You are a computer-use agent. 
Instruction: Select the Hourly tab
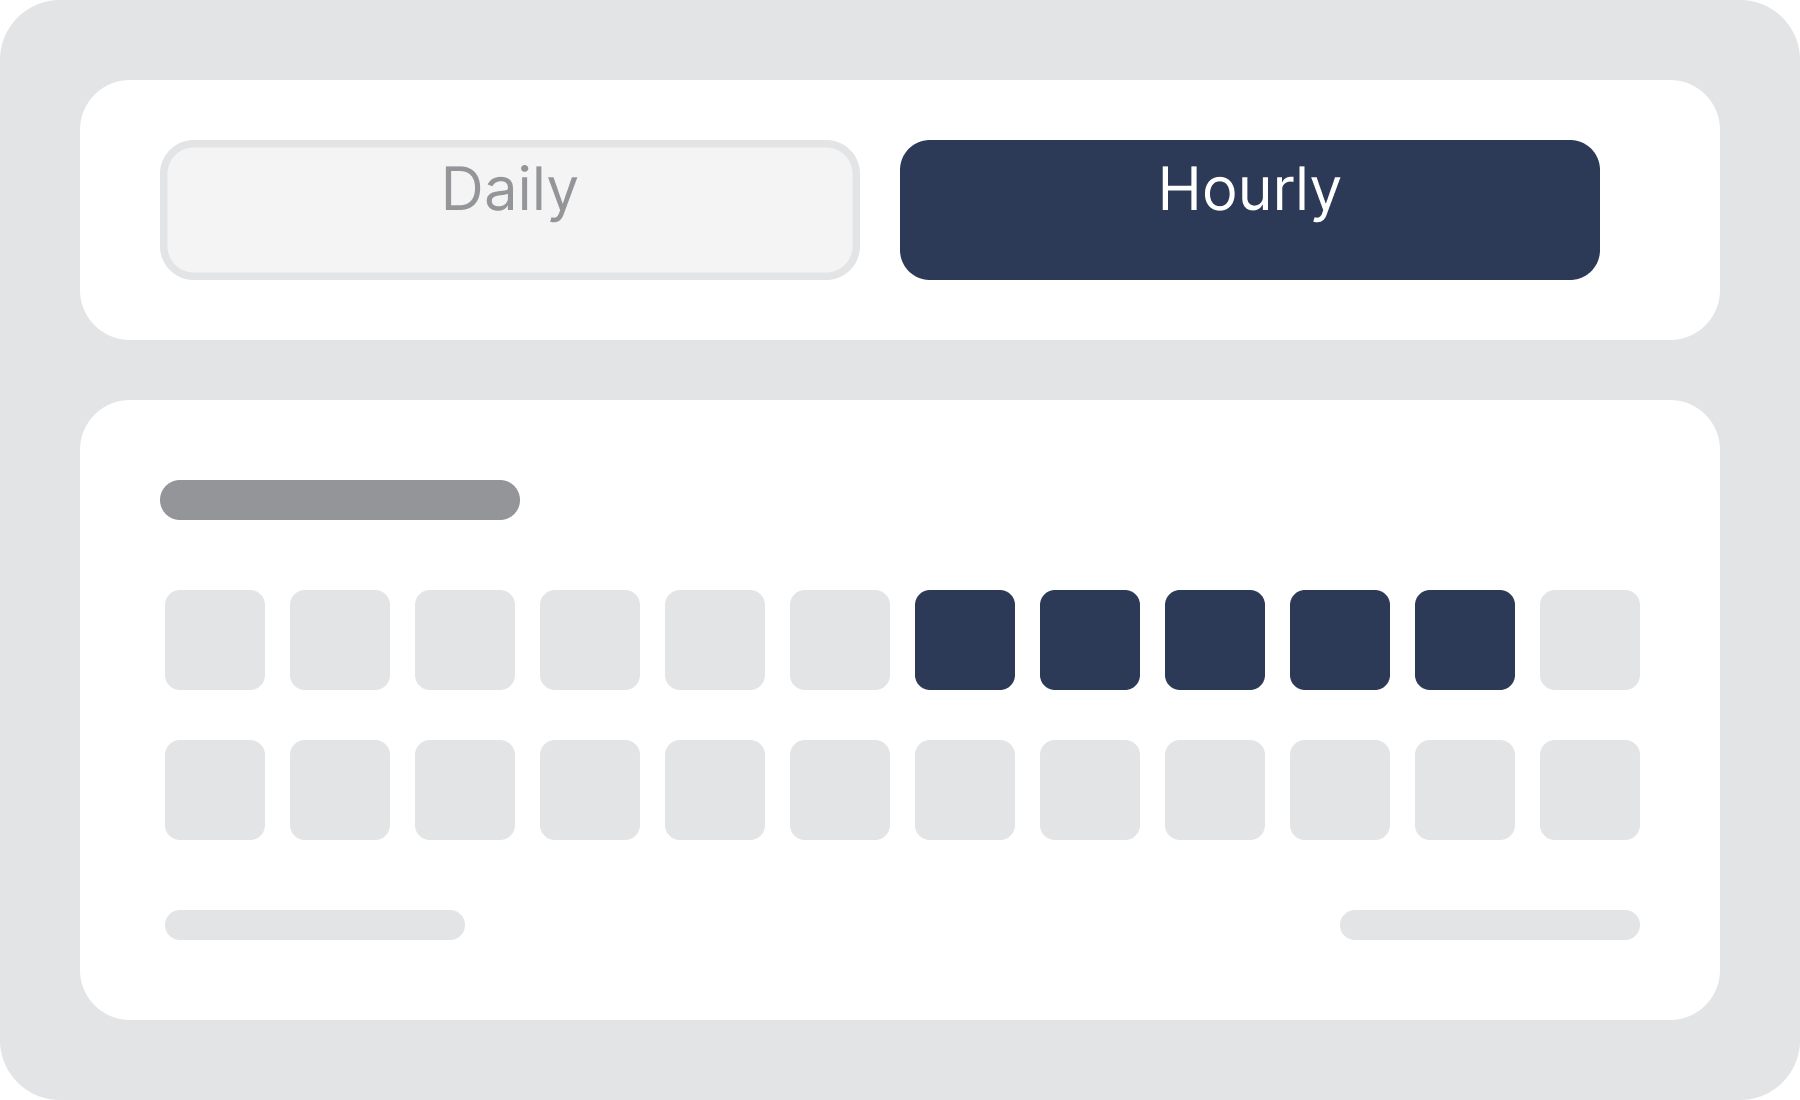(1250, 210)
